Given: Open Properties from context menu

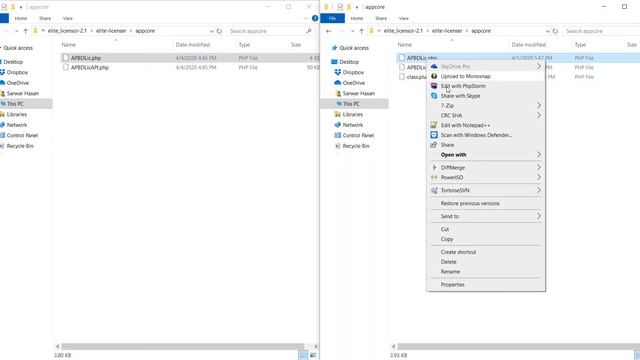Looking at the screenshot, I should [x=486, y=284].
